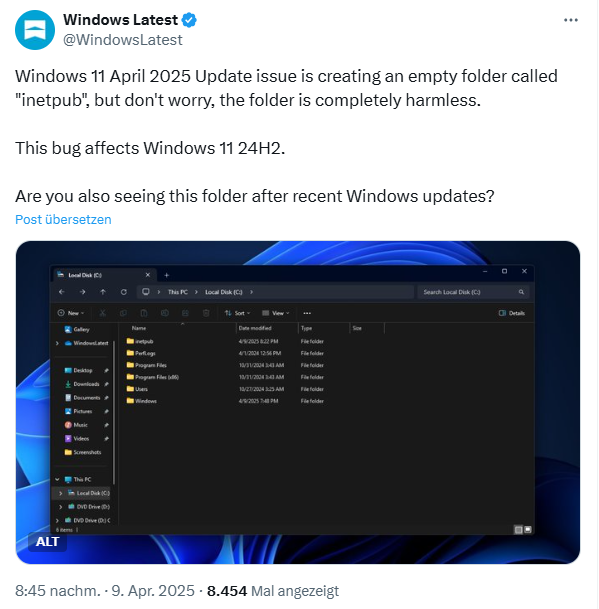Open the tweet's three-dot more options menu
Screen dimensions: 599x609
(571, 20)
